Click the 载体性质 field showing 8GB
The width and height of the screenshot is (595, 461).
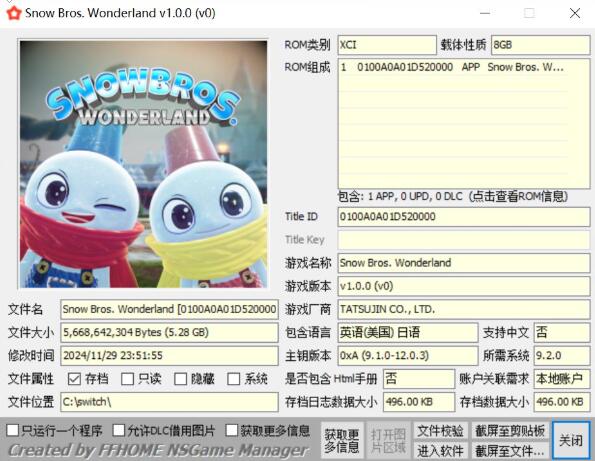[x=541, y=45]
